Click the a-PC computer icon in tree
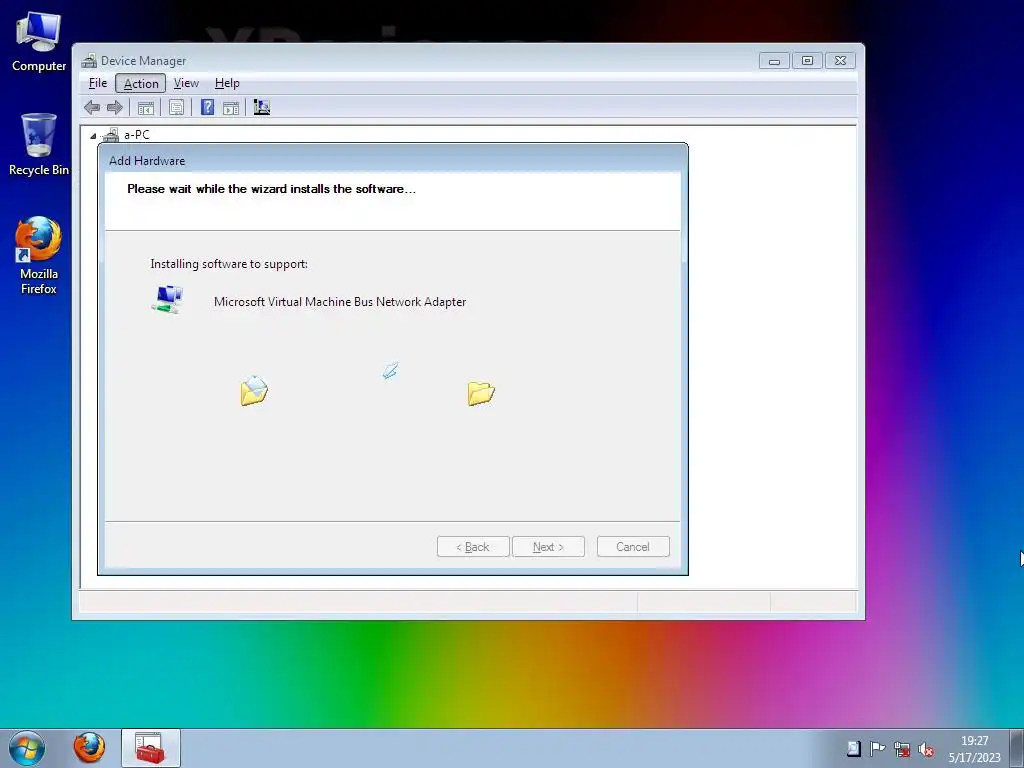Image resolution: width=1024 pixels, height=768 pixels. 110,135
